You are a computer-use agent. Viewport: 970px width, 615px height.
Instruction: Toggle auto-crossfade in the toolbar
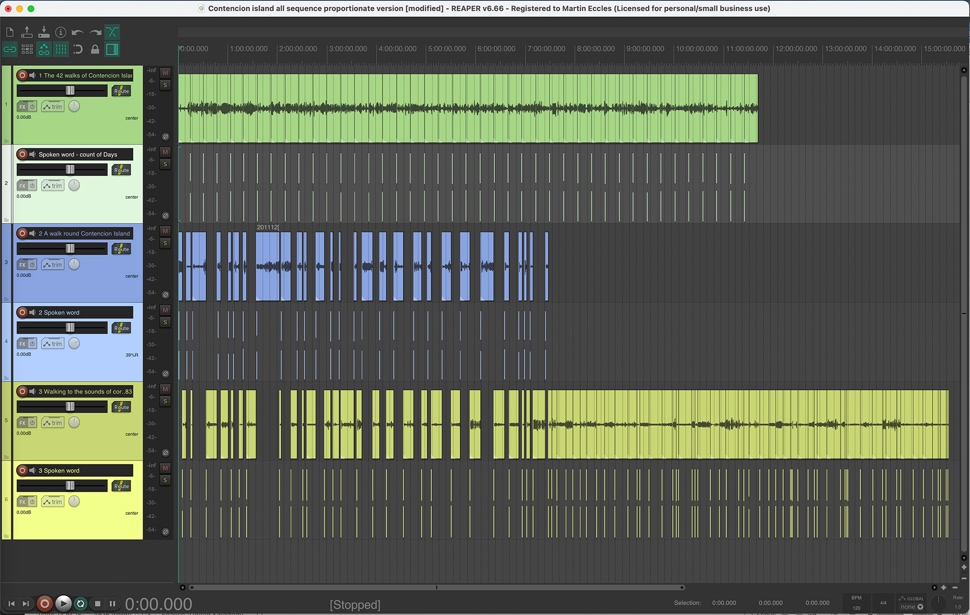[x=112, y=32]
